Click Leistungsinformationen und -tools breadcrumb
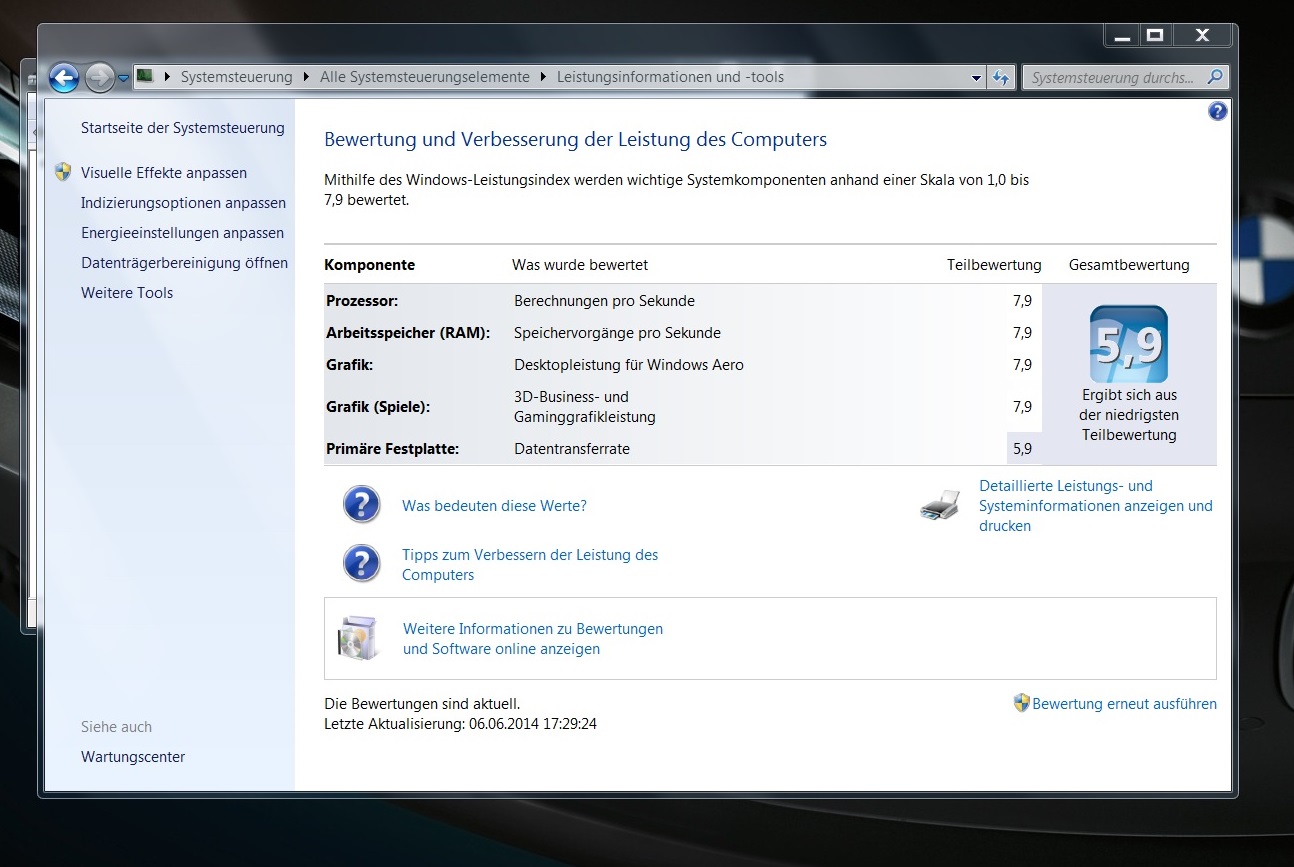The image size is (1294, 867). point(670,77)
